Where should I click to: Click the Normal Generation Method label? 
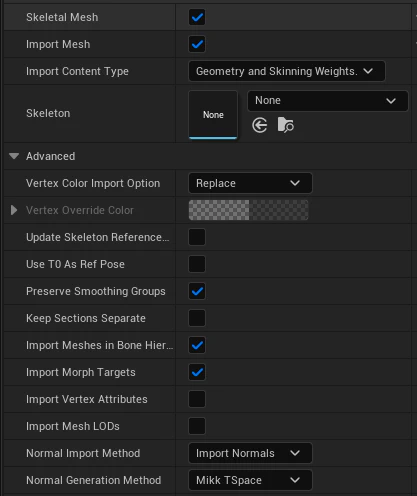click(94, 480)
